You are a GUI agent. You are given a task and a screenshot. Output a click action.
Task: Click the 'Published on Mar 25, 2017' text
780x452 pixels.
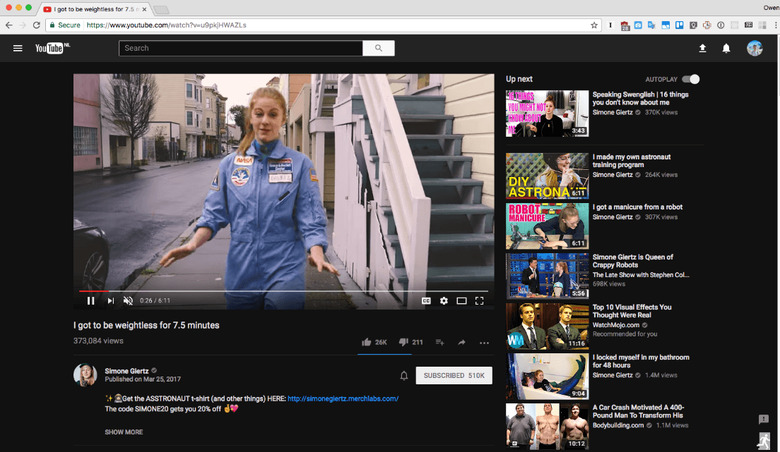143,379
